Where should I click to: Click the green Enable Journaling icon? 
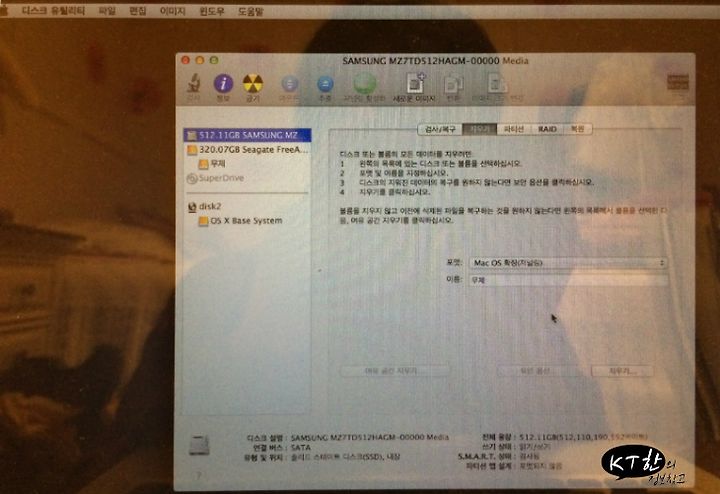point(365,84)
